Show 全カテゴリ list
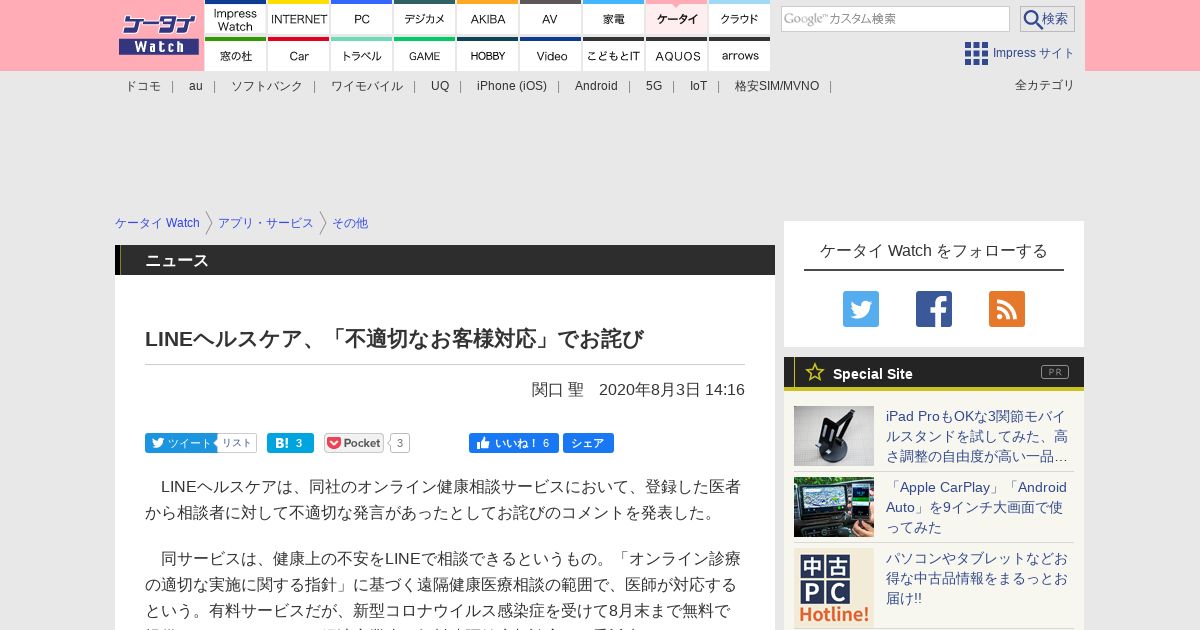The image size is (1200, 630). (1045, 85)
